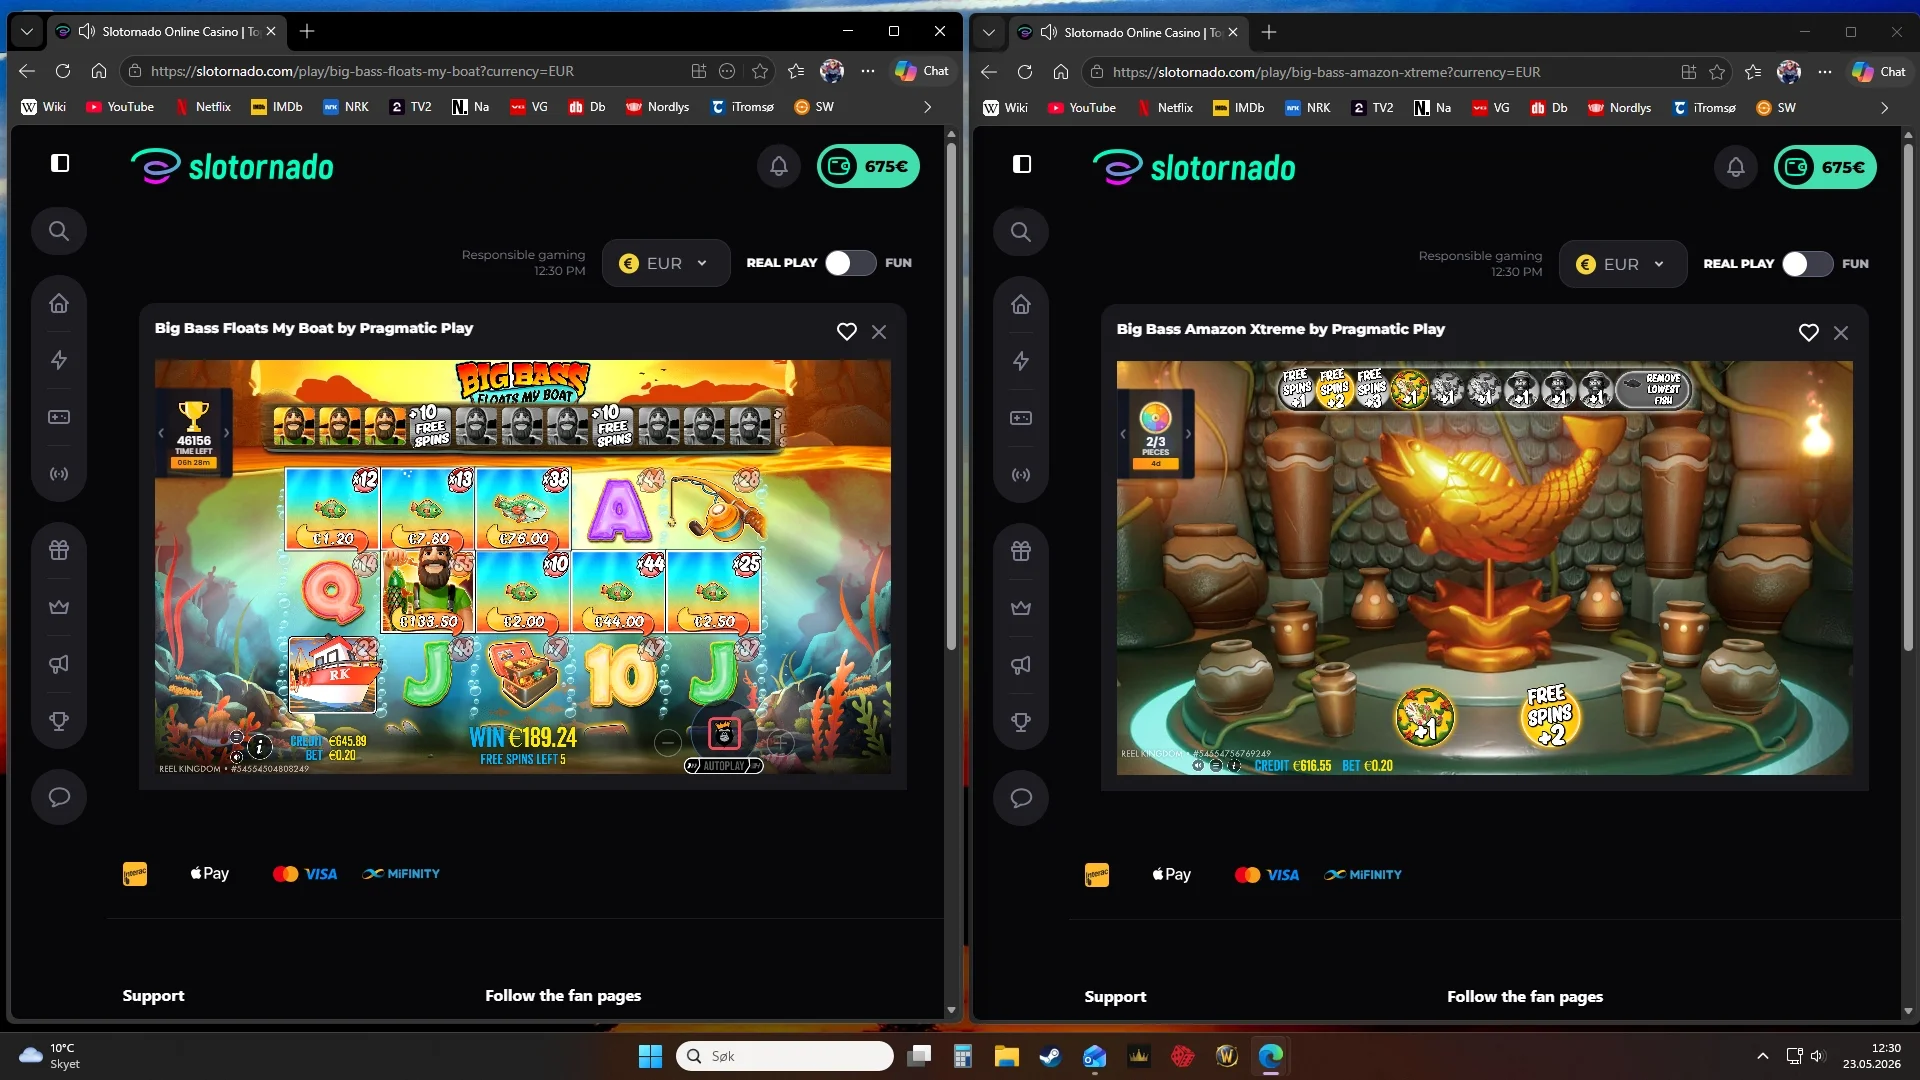The width and height of the screenshot is (1920, 1080).
Task: Select Slotornado tab in left browser
Action: click(166, 31)
